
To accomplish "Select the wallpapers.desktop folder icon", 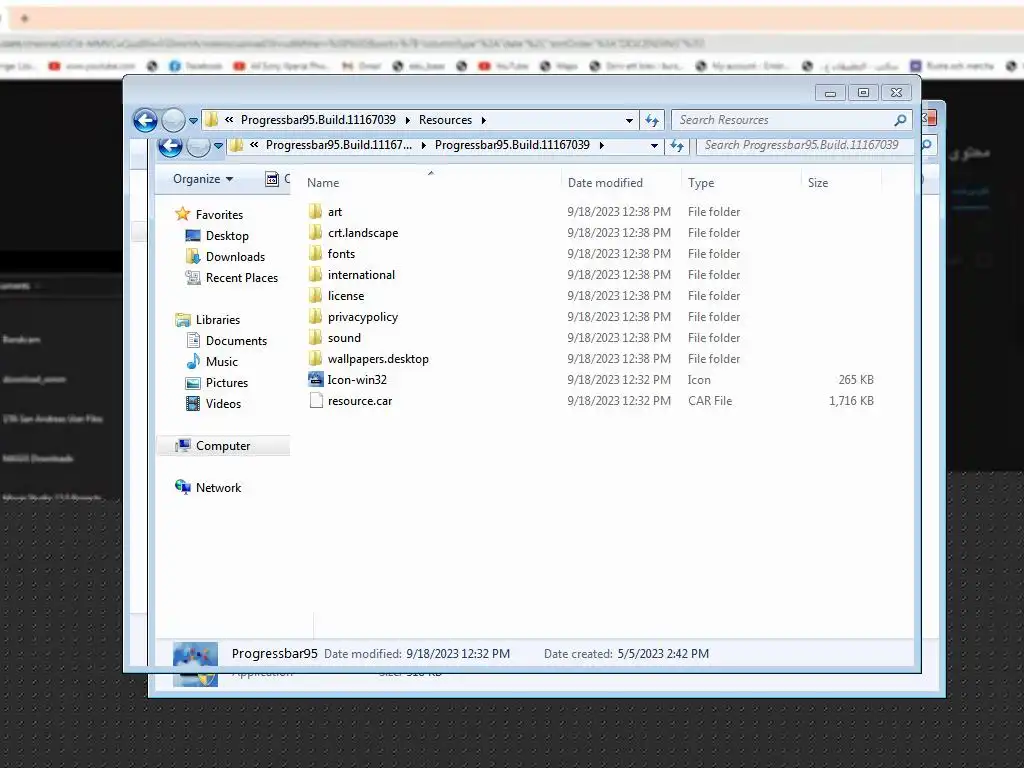I will click(x=315, y=359).
